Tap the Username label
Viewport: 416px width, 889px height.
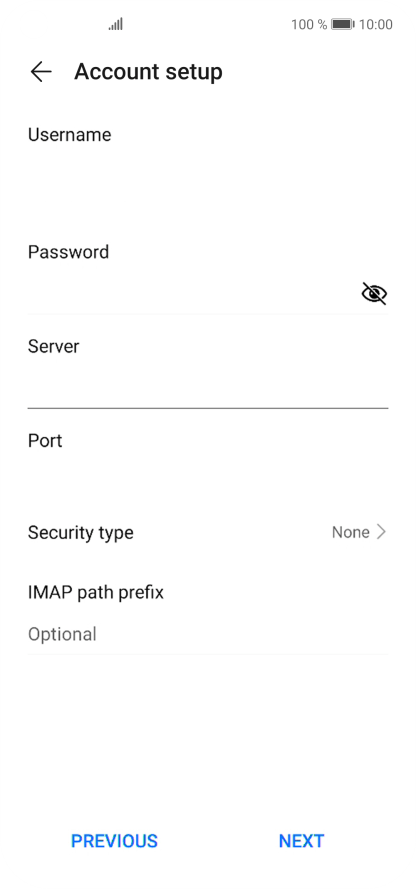tap(70, 135)
